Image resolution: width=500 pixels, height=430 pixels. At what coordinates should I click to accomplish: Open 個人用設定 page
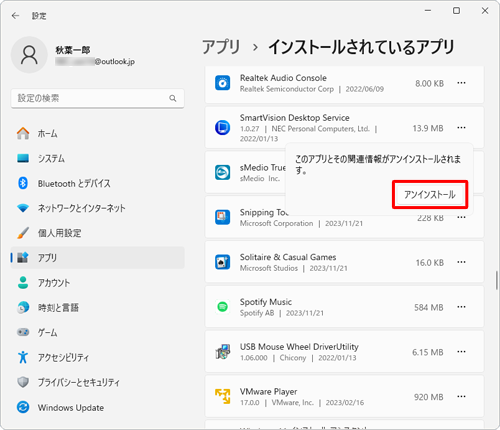pos(98,233)
